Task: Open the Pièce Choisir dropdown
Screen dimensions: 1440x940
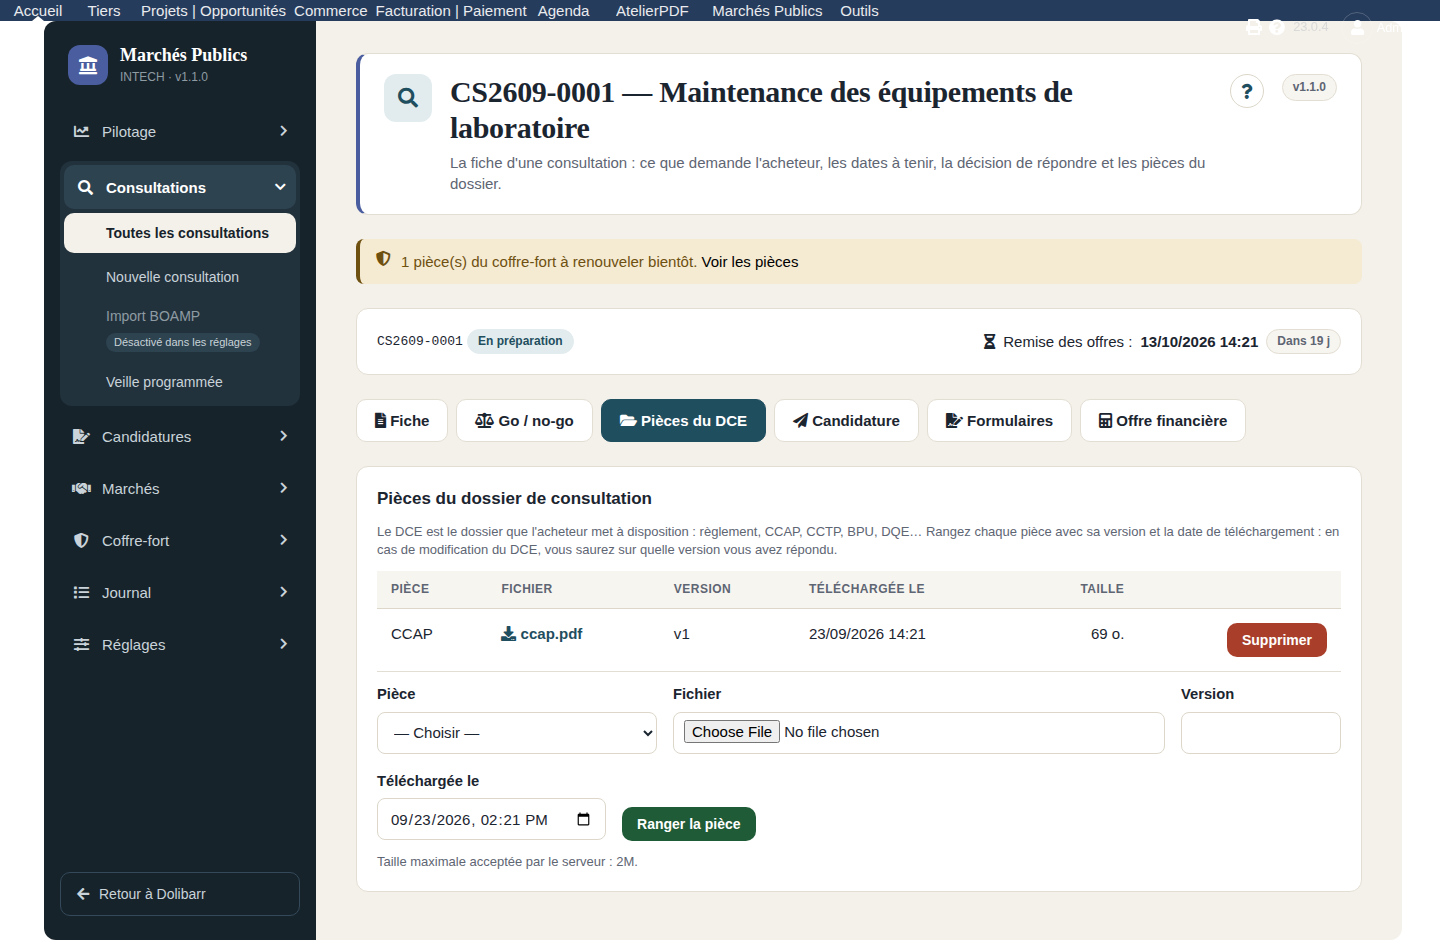Action: point(517,733)
